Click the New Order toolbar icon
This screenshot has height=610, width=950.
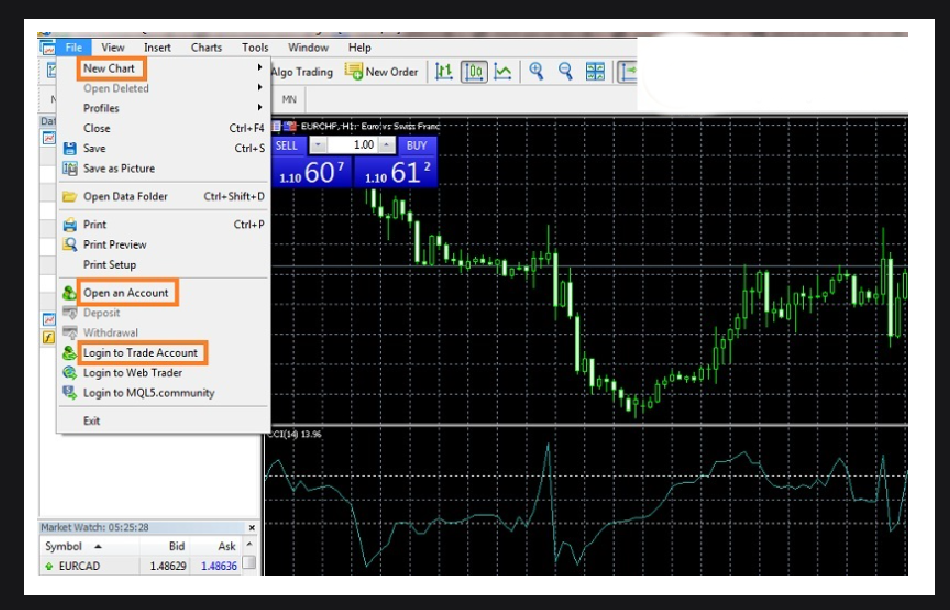tap(353, 71)
